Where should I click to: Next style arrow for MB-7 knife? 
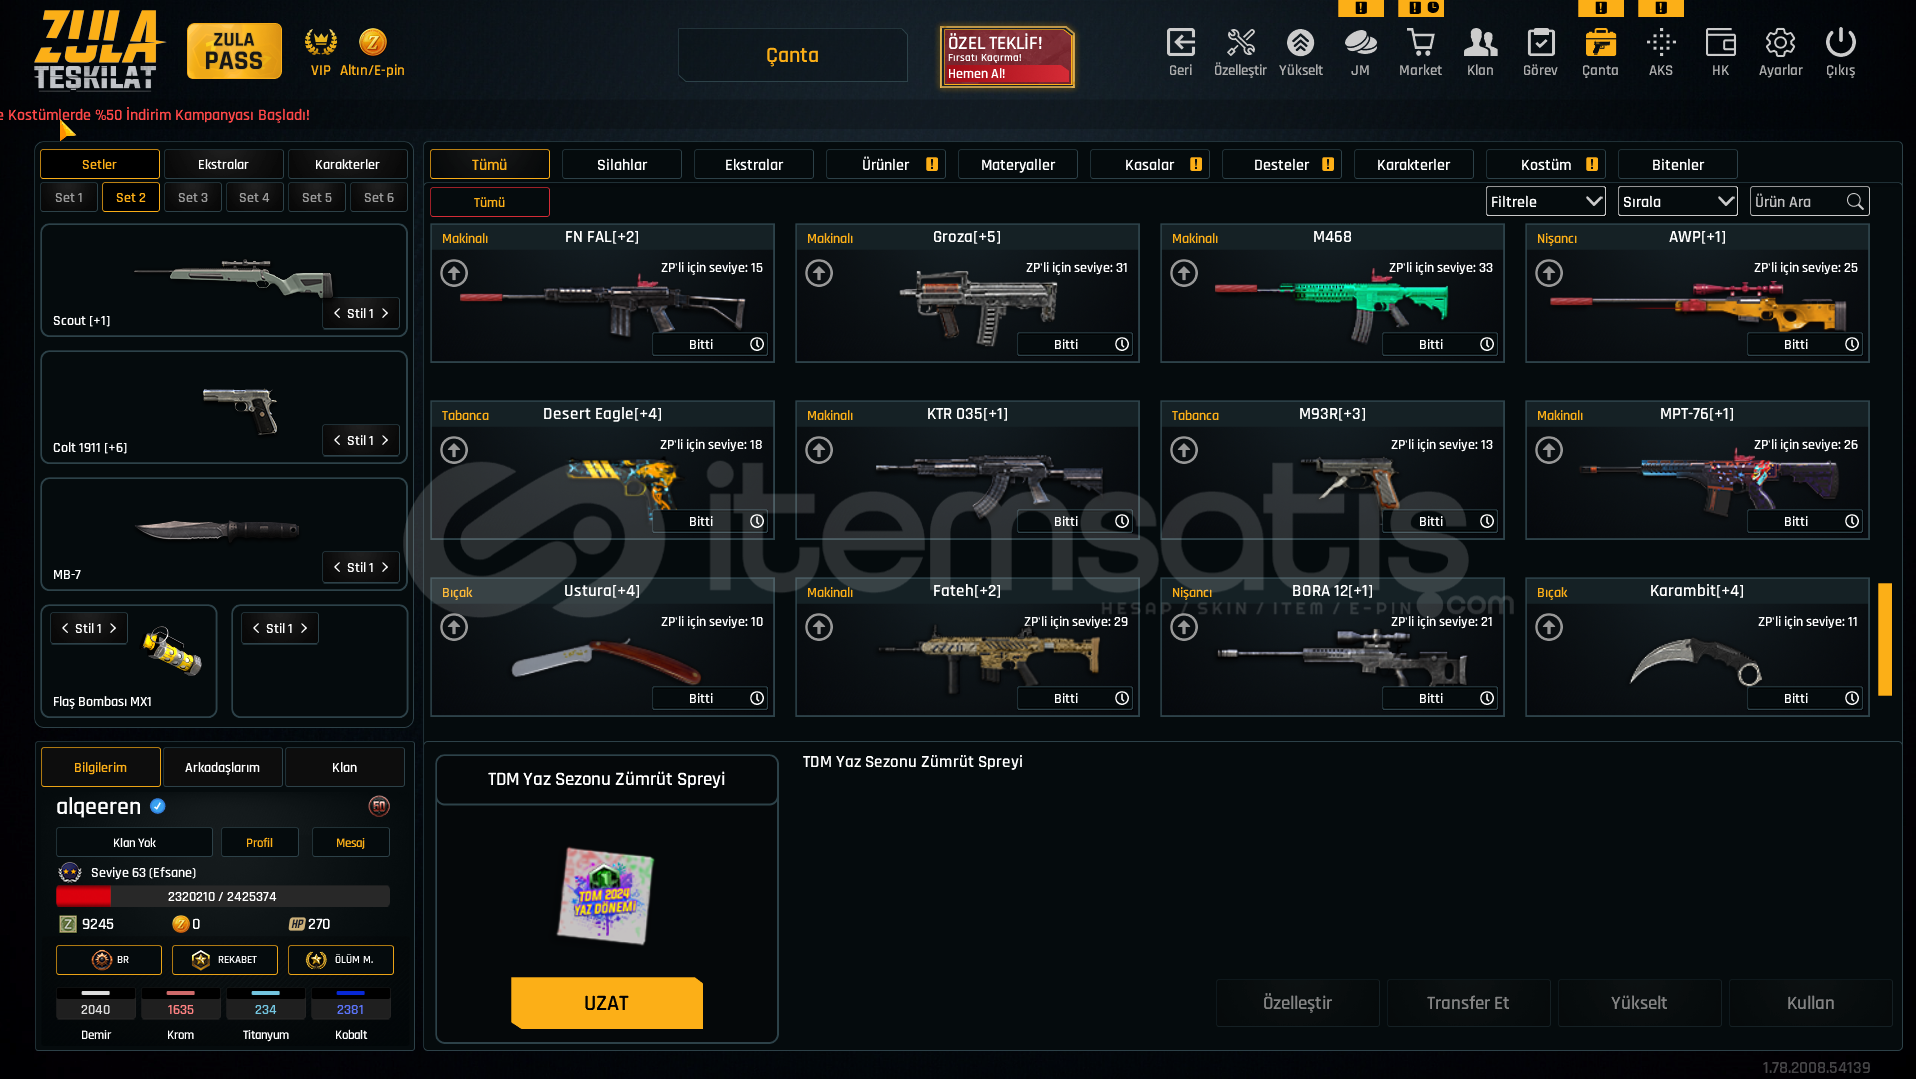[x=385, y=568]
